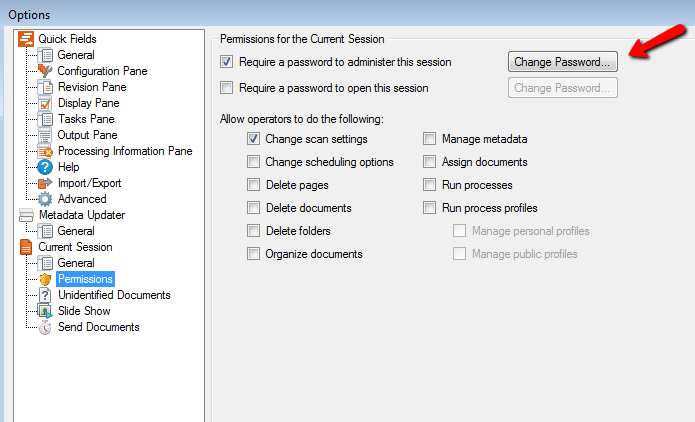The width and height of the screenshot is (695, 422).
Task: Disable the Change scan settings checkbox
Action: [x=254, y=139]
